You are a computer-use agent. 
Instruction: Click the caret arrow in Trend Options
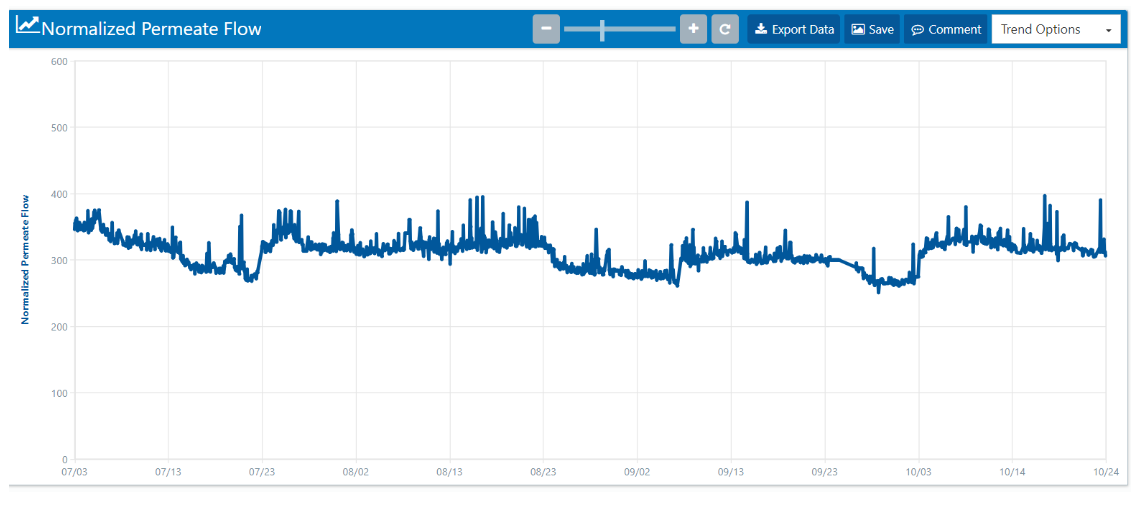pyautogui.click(x=1108, y=30)
